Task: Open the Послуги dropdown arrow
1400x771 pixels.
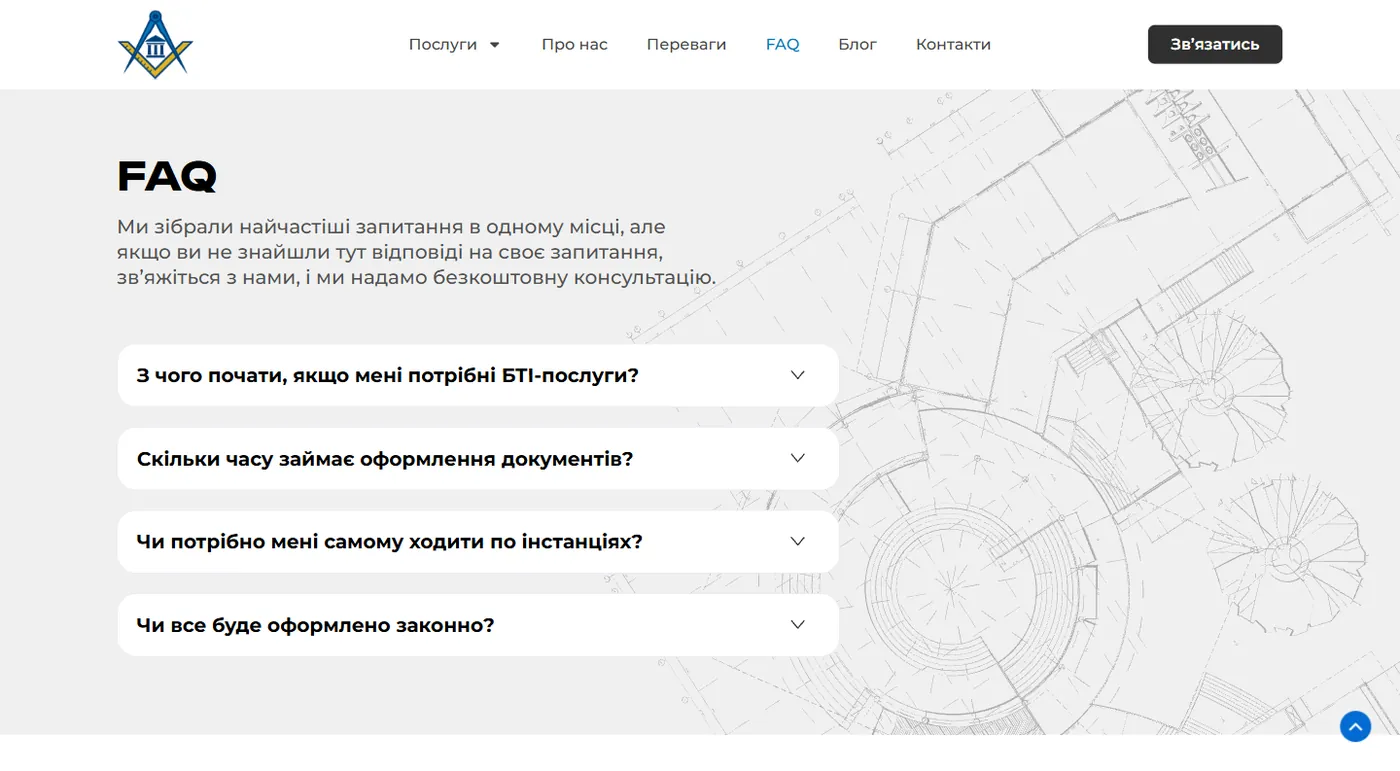Action: [494, 45]
